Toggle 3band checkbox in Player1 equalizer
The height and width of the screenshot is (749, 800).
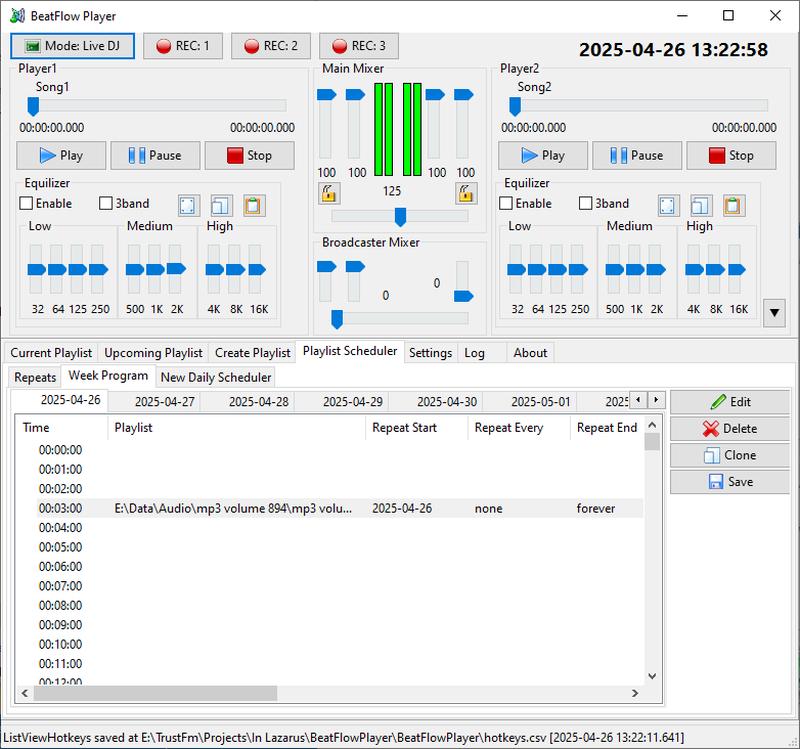click(124, 203)
